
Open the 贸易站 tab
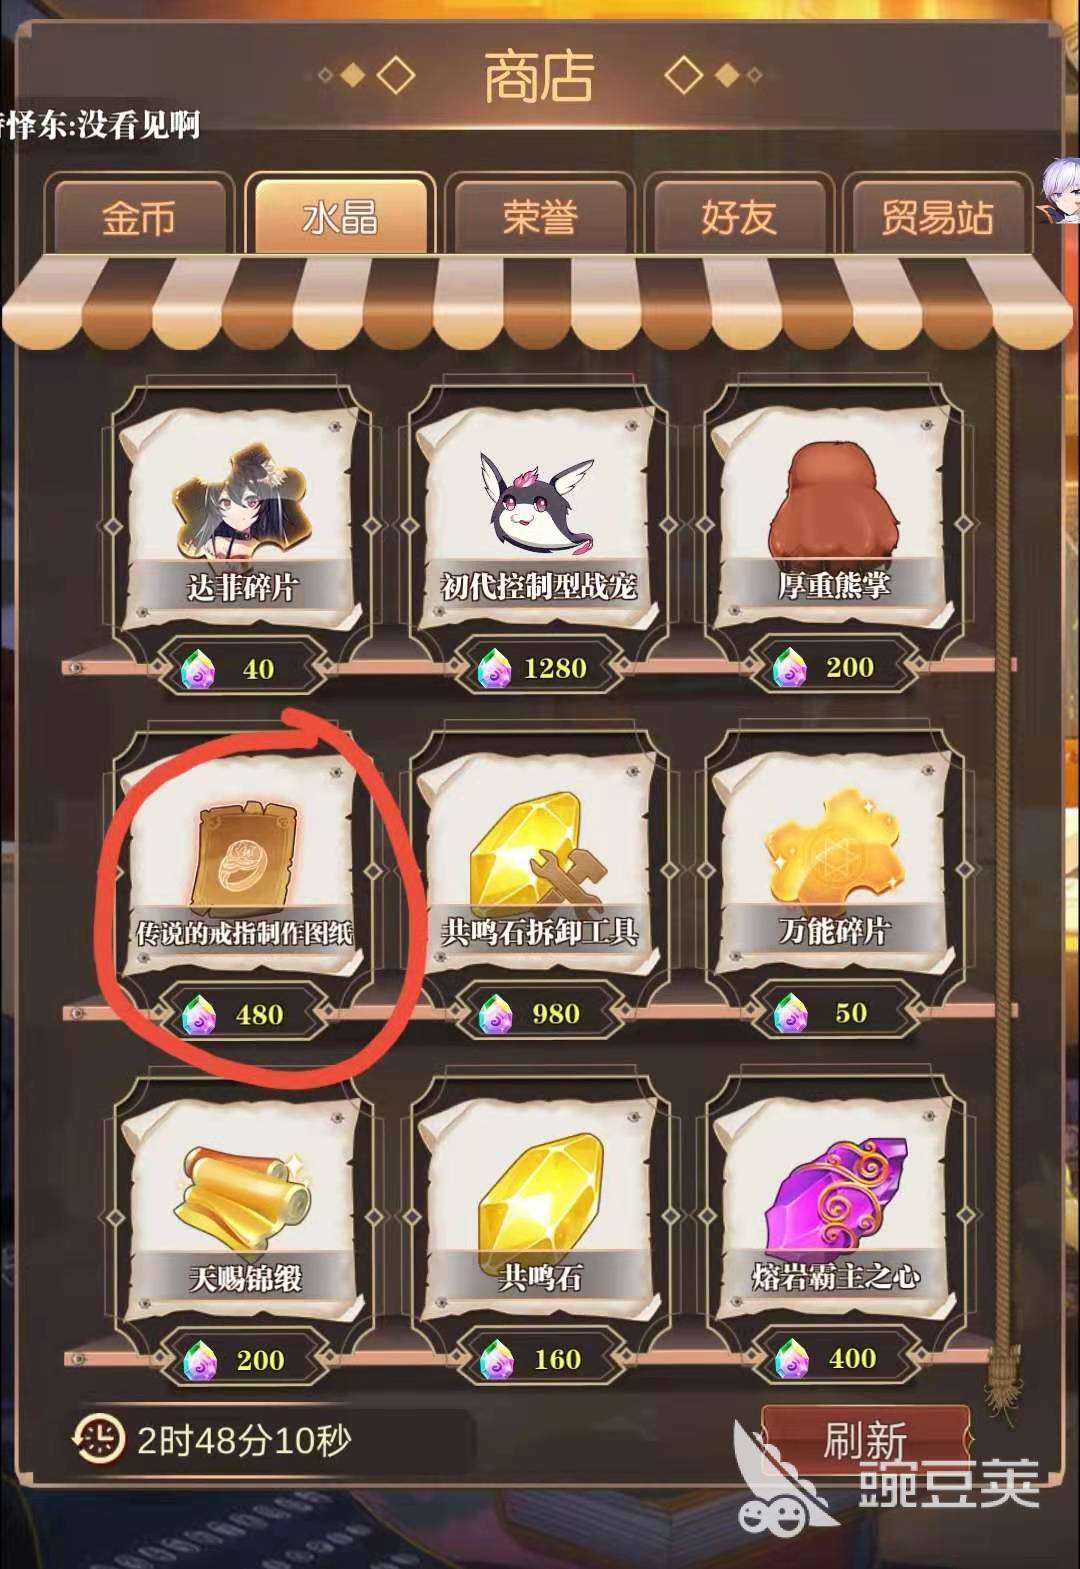click(x=937, y=216)
